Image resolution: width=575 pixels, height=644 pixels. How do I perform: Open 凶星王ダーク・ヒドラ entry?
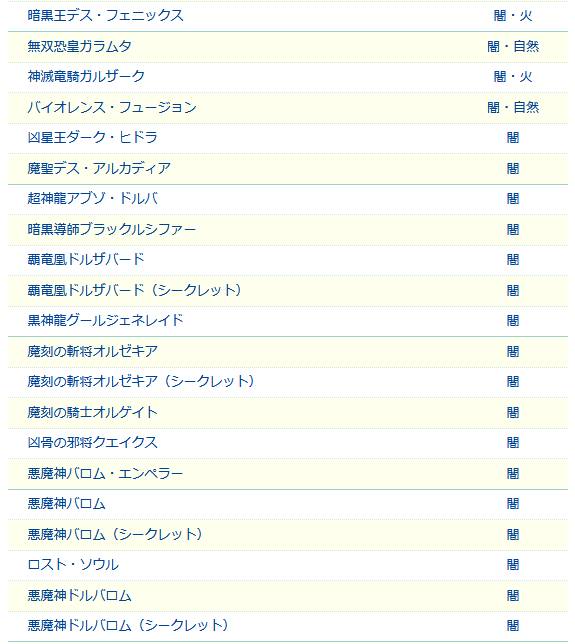click(x=92, y=137)
